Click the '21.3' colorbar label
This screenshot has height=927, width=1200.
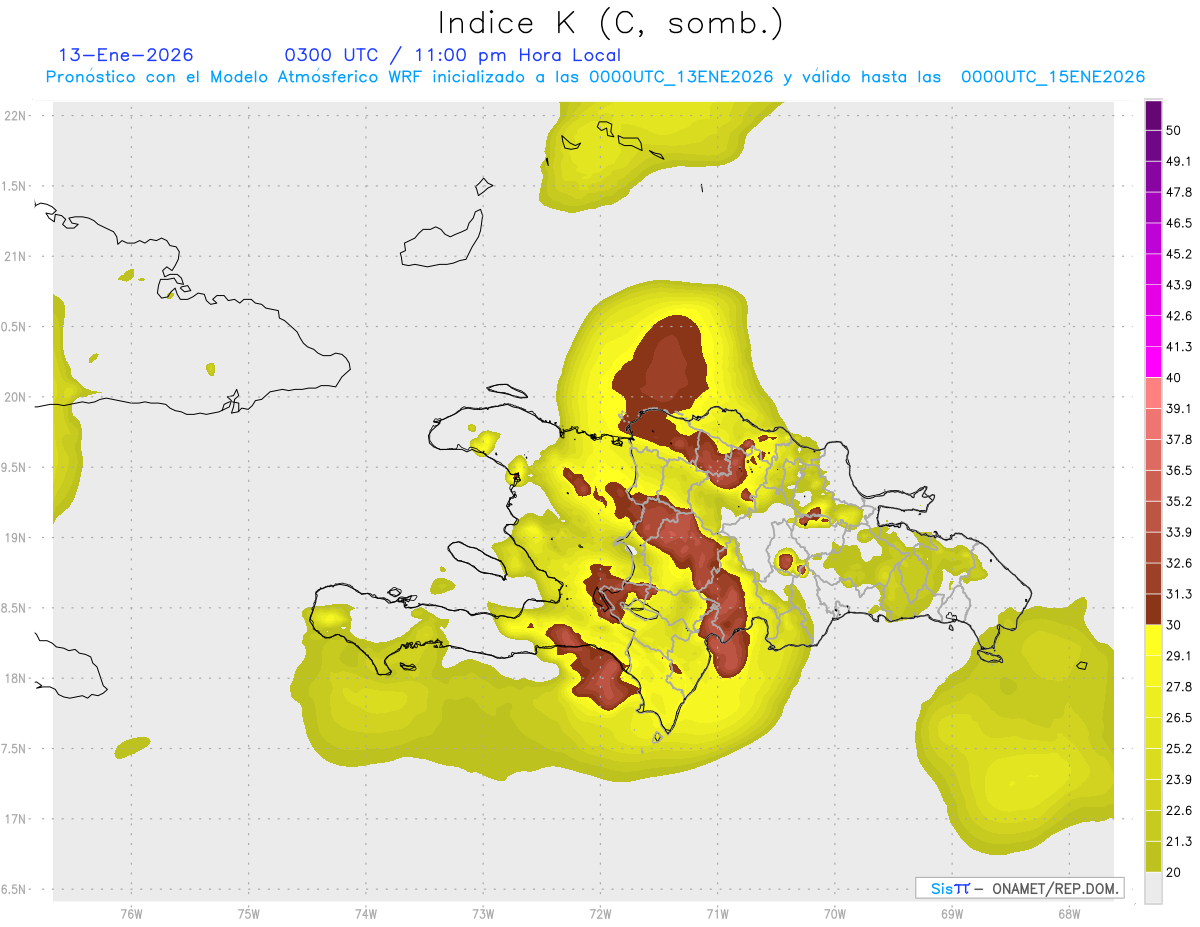click(1179, 841)
